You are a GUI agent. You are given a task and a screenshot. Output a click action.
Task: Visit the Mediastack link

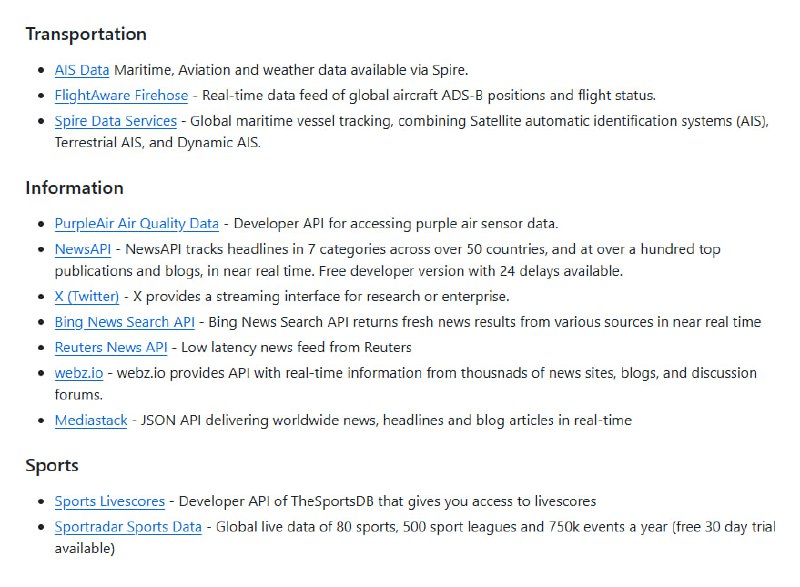pos(91,420)
